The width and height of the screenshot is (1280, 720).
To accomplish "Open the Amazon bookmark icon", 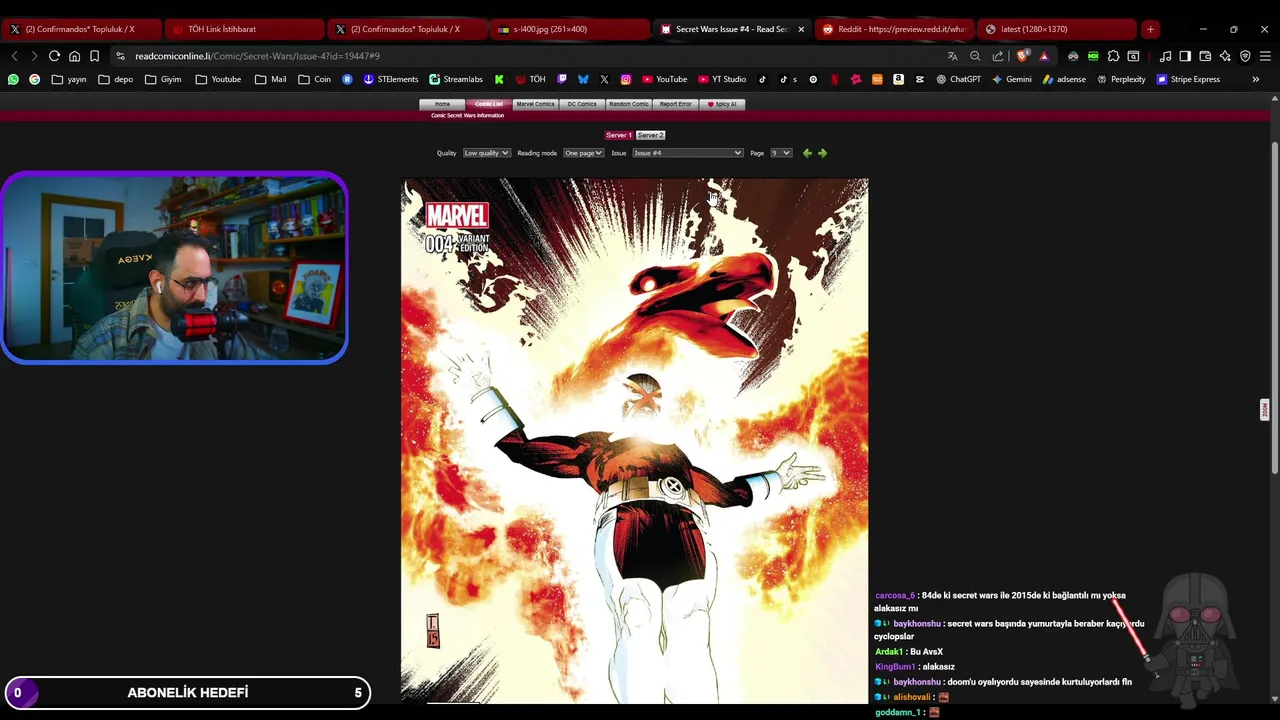I will [x=898, y=79].
